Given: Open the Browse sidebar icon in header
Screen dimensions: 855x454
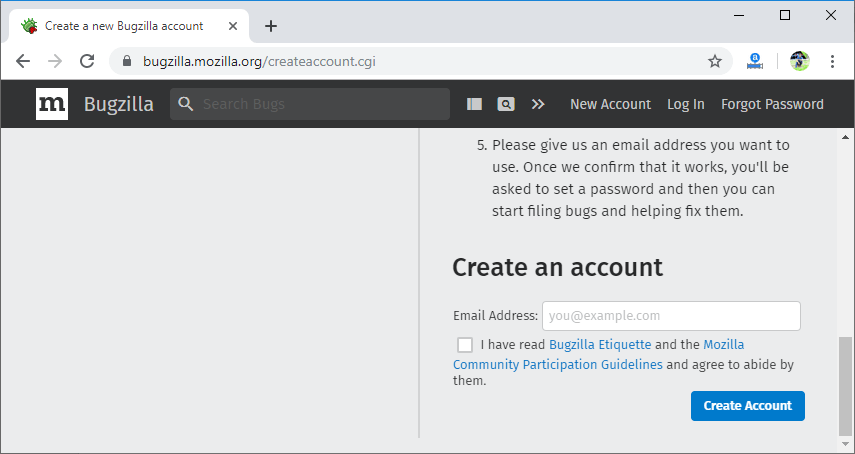Looking at the screenshot, I should (x=474, y=104).
